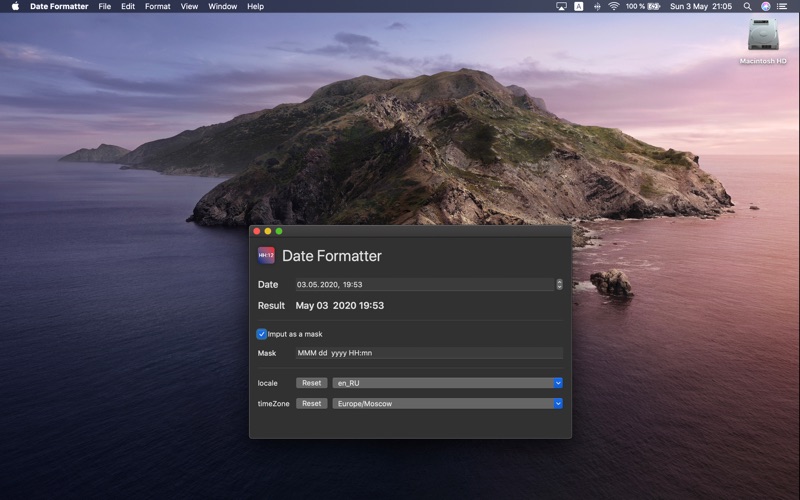This screenshot has height=500, width=800.
Task: Open the Apple menu
Action: click(15, 6)
